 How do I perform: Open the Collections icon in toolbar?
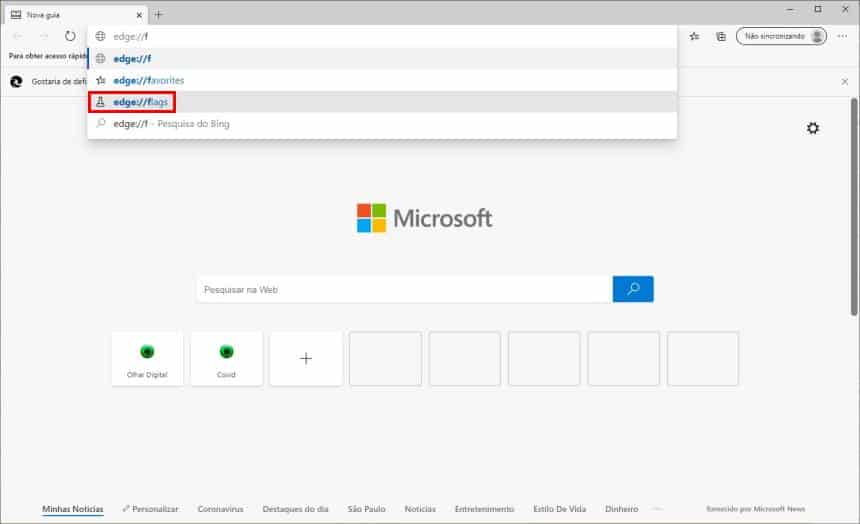721,36
